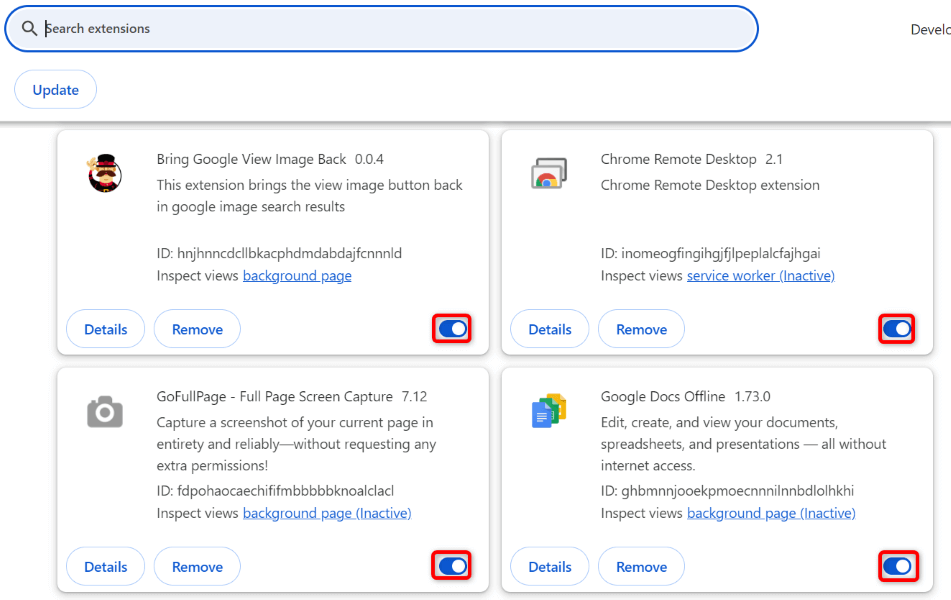Remove the Chrome Remote Desktop extension
The width and height of the screenshot is (951, 600).
641,328
